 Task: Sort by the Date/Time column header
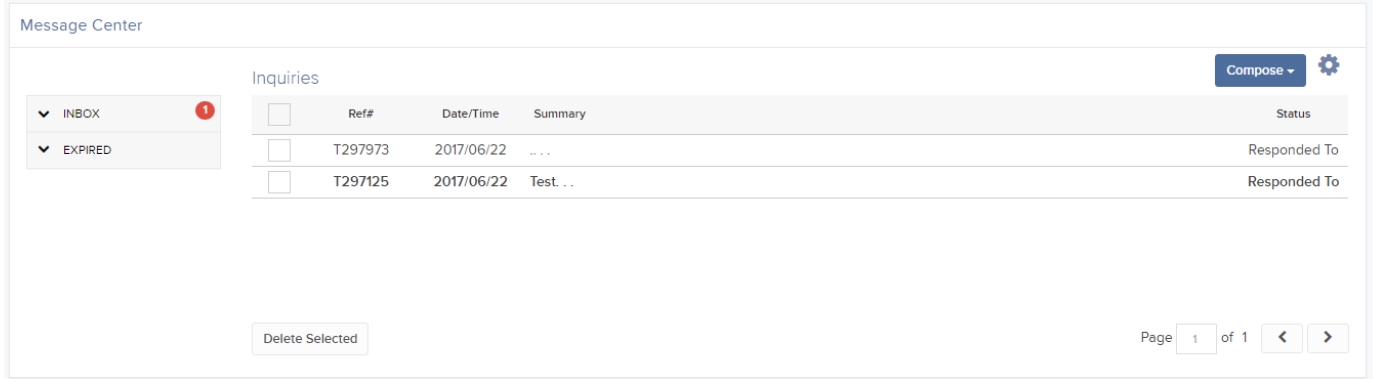pyautogui.click(x=470, y=114)
